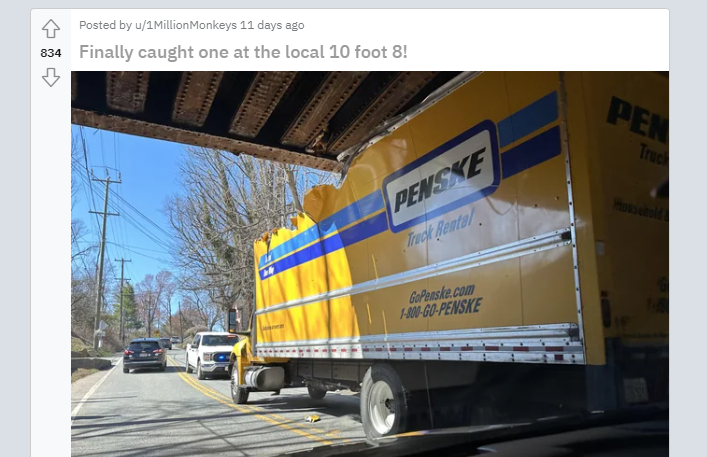
Task: Click the nearest utility pole in photo
Action: point(104,258)
